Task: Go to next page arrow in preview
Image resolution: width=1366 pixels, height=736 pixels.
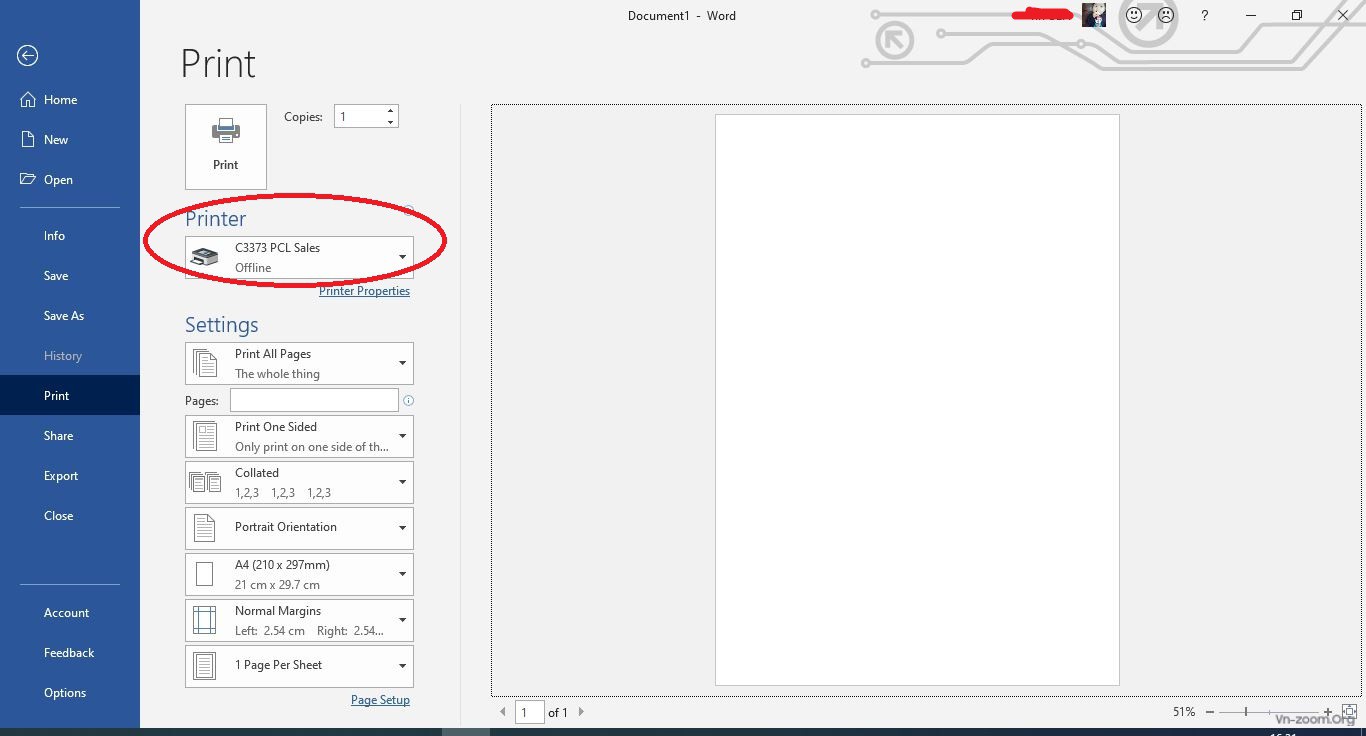Action: pos(581,712)
